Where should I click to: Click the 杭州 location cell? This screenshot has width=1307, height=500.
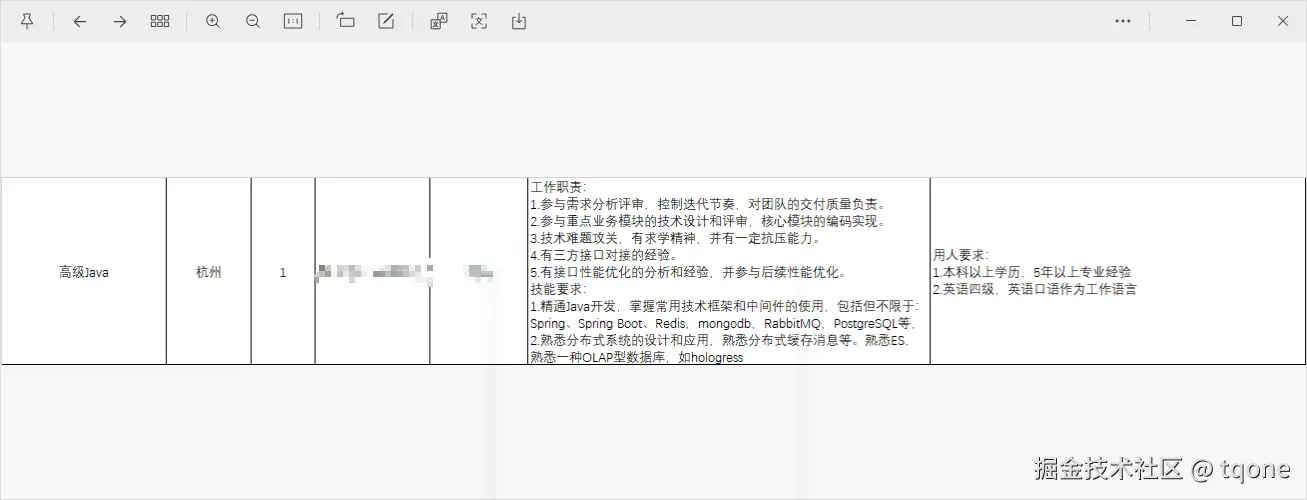209,272
